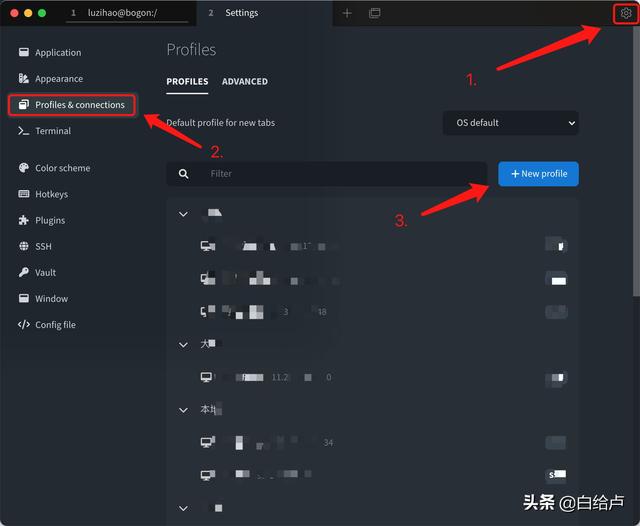640x526 pixels.
Task: Open Terminal settings page
Action: pos(53,131)
